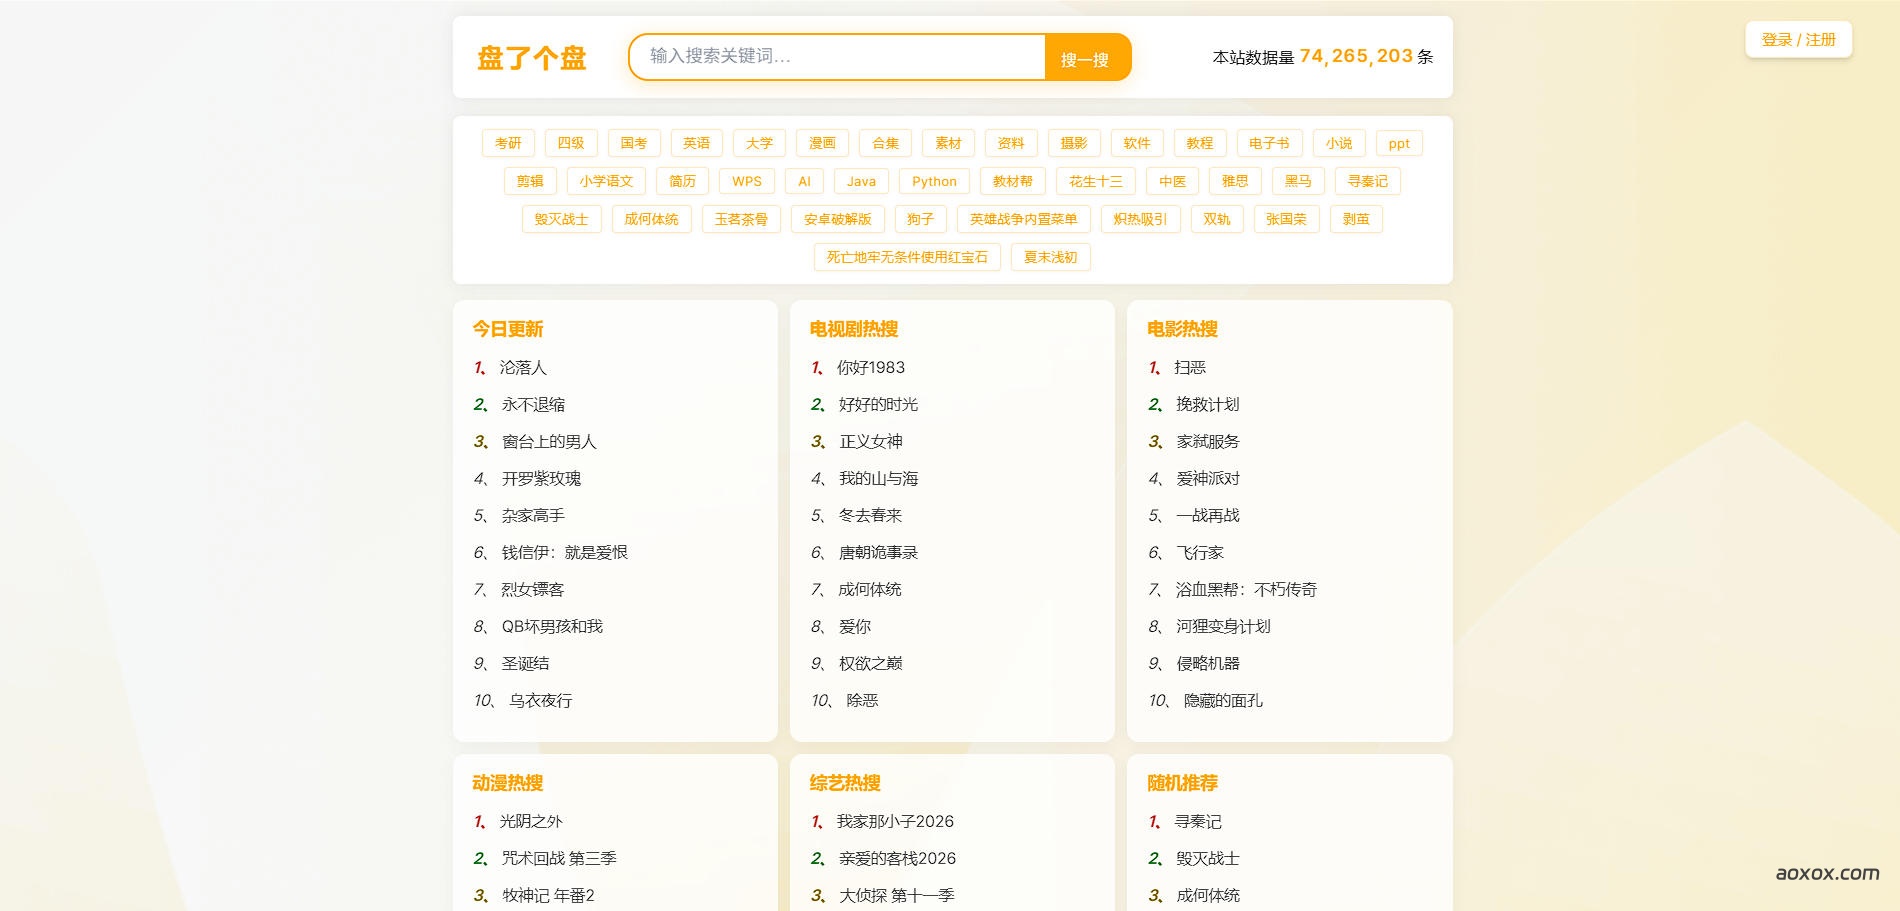Select the 考研 keyword tag

[x=509, y=143]
